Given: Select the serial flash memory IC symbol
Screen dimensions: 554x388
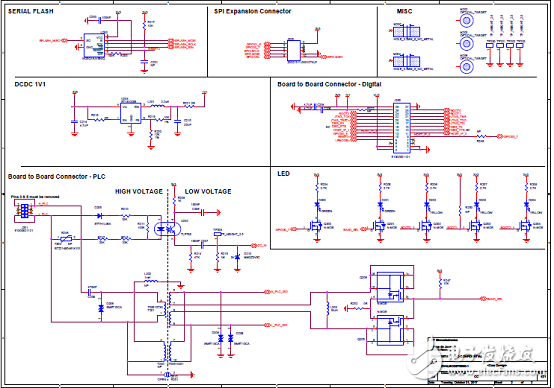Looking at the screenshot, I should click(94, 45).
